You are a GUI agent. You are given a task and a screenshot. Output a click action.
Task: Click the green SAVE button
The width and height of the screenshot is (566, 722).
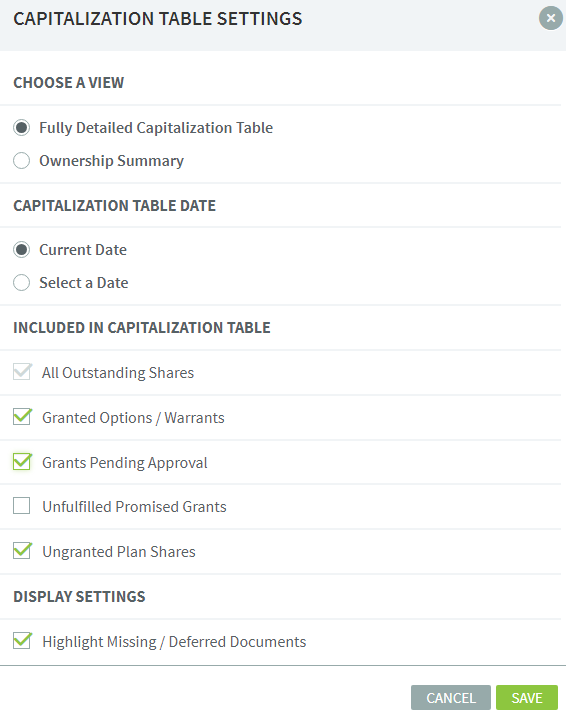pyautogui.click(x=527, y=698)
